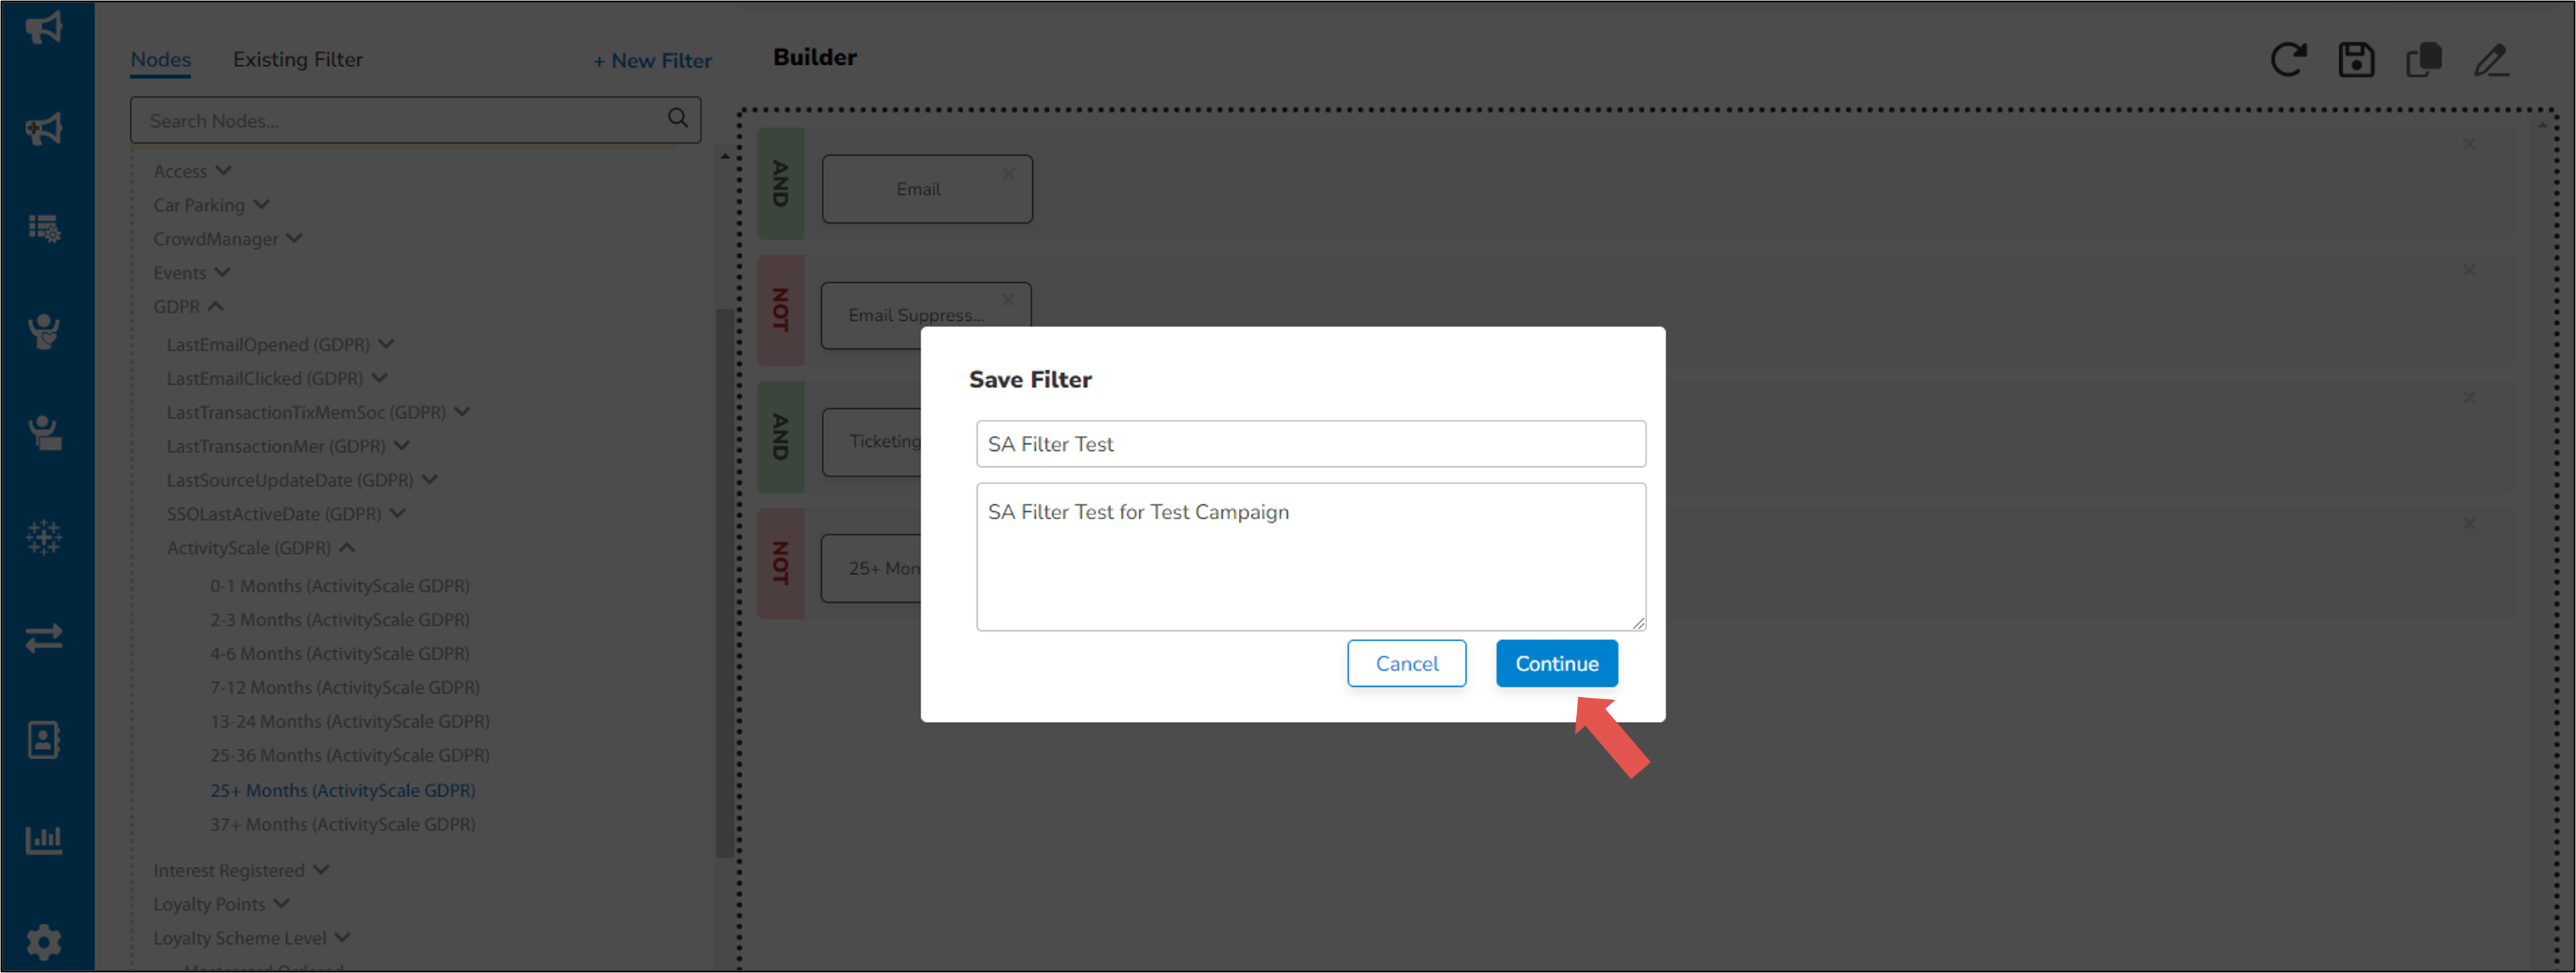2576x973 pixels.
Task: Click Continue in the Save Filter dialog
Action: pos(1556,663)
